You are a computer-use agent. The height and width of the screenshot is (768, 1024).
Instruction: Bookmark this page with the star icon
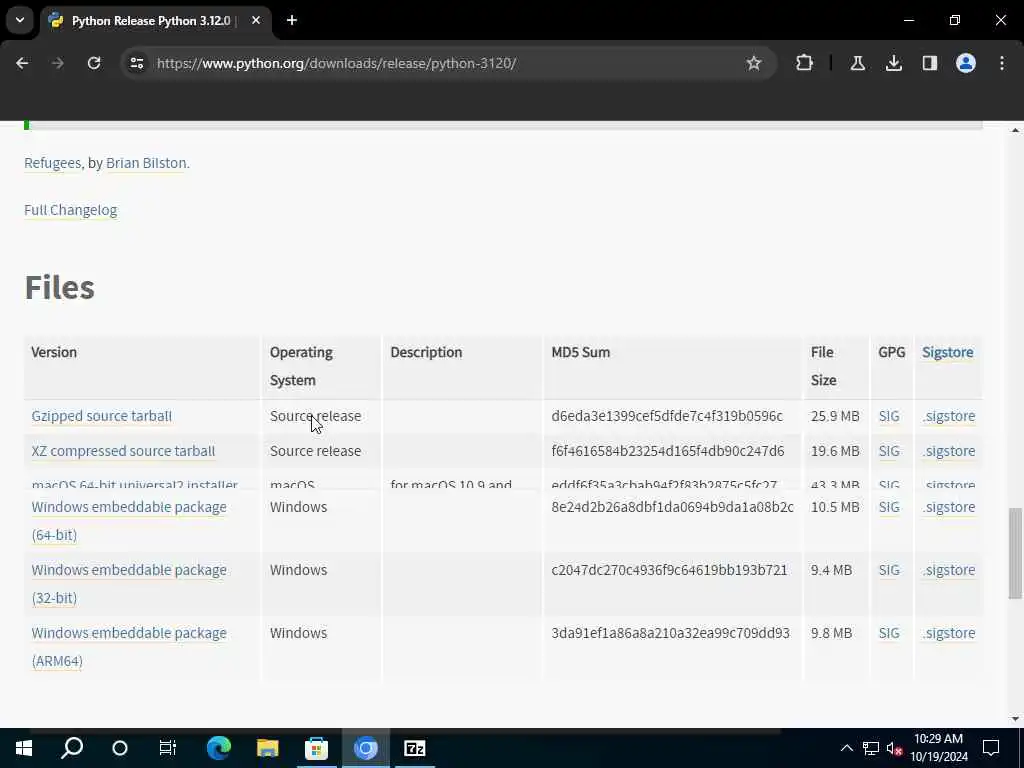coord(754,63)
